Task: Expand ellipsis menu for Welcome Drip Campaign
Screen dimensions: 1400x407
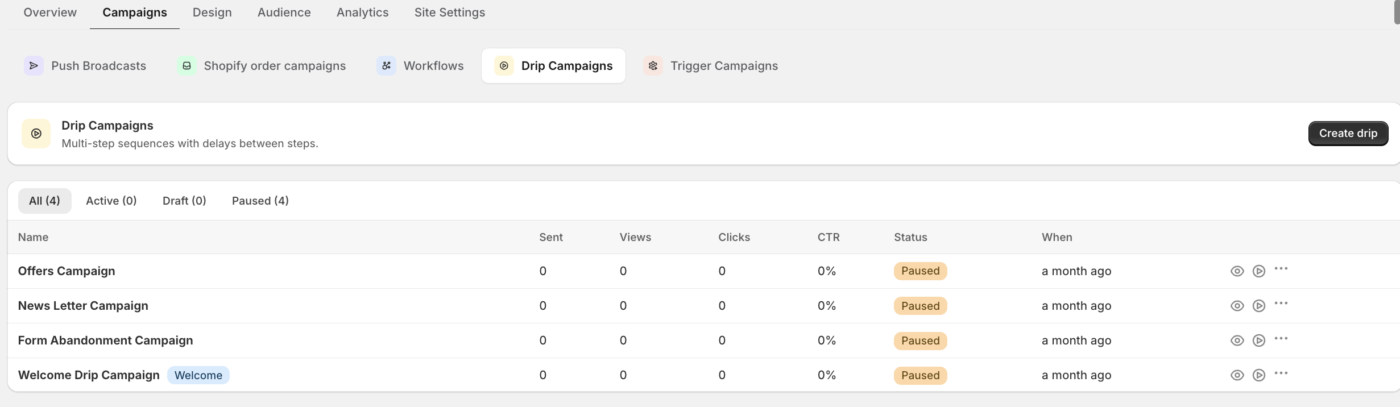Action: [1281, 373]
